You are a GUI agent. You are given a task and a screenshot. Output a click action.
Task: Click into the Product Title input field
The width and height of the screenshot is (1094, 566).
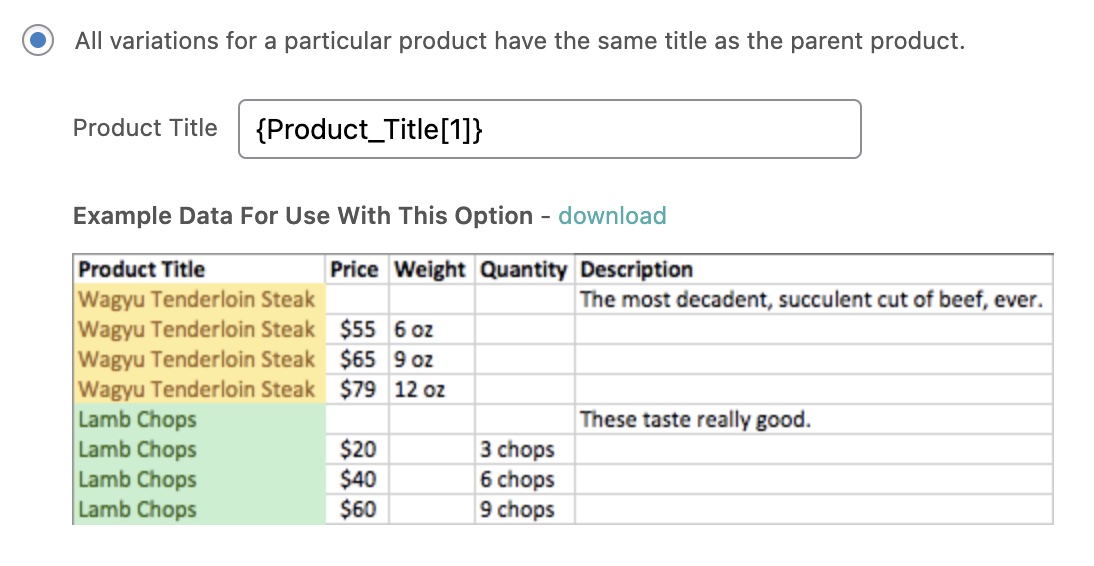click(x=549, y=129)
